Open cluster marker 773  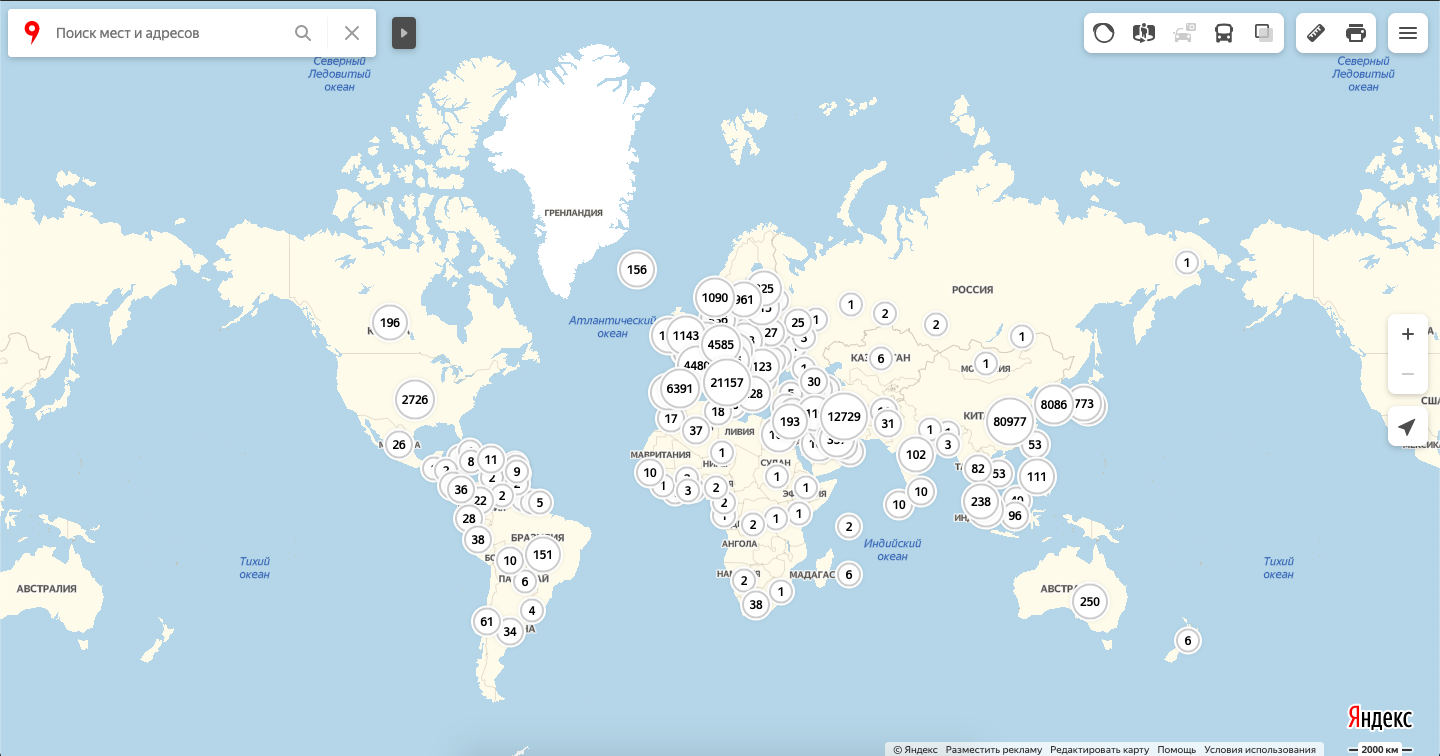[x=1085, y=405]
